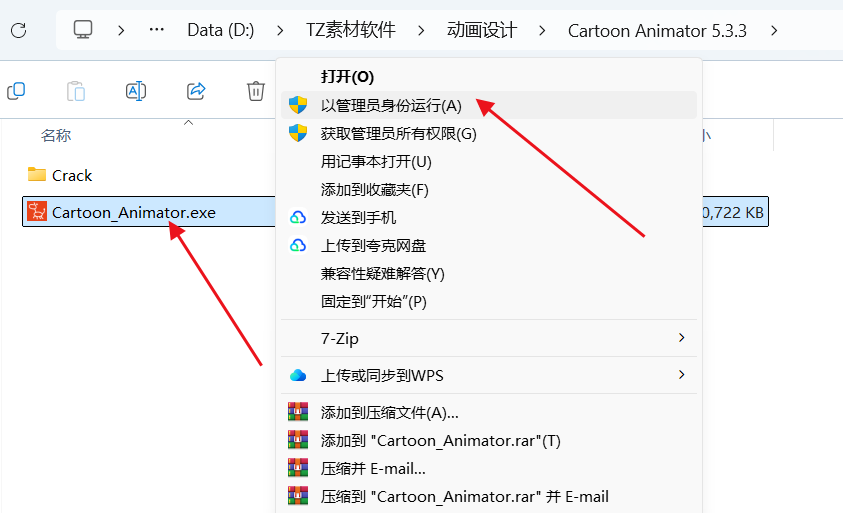Image resolution: width=843 pixels, height=513 pixels.
Task: Go to 动画设计 breadcrumb folder
Action: tap(482, 30)
